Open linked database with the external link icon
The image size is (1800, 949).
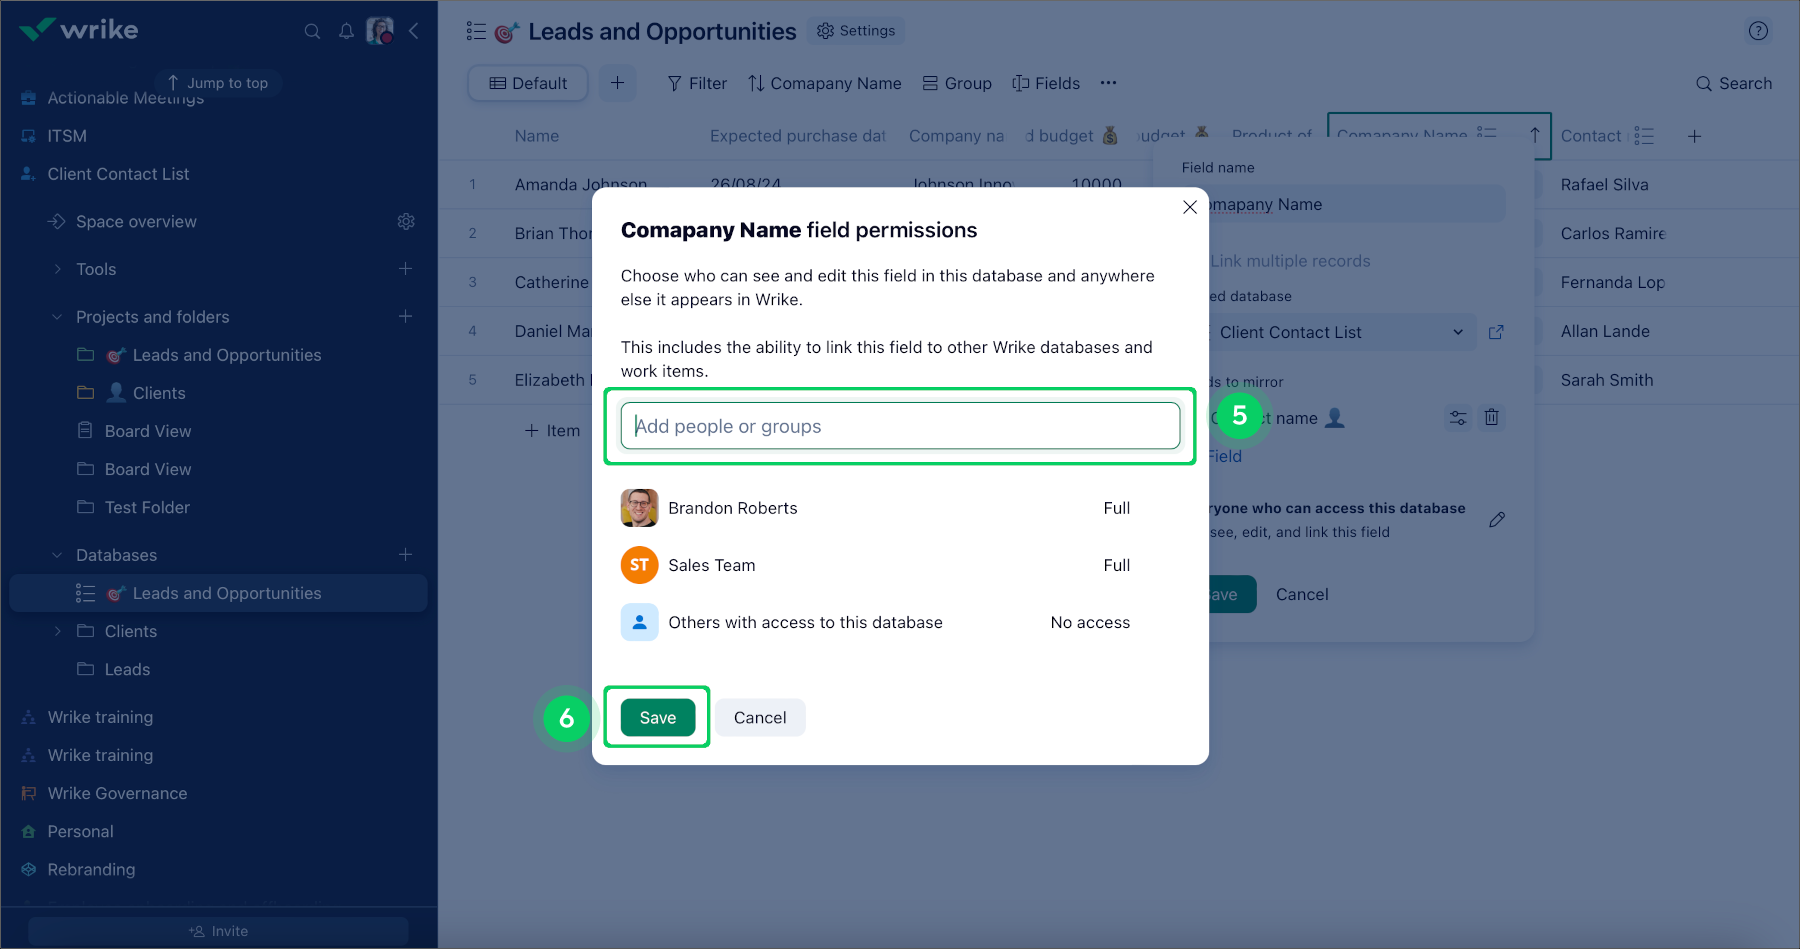tap(1497, 332)
